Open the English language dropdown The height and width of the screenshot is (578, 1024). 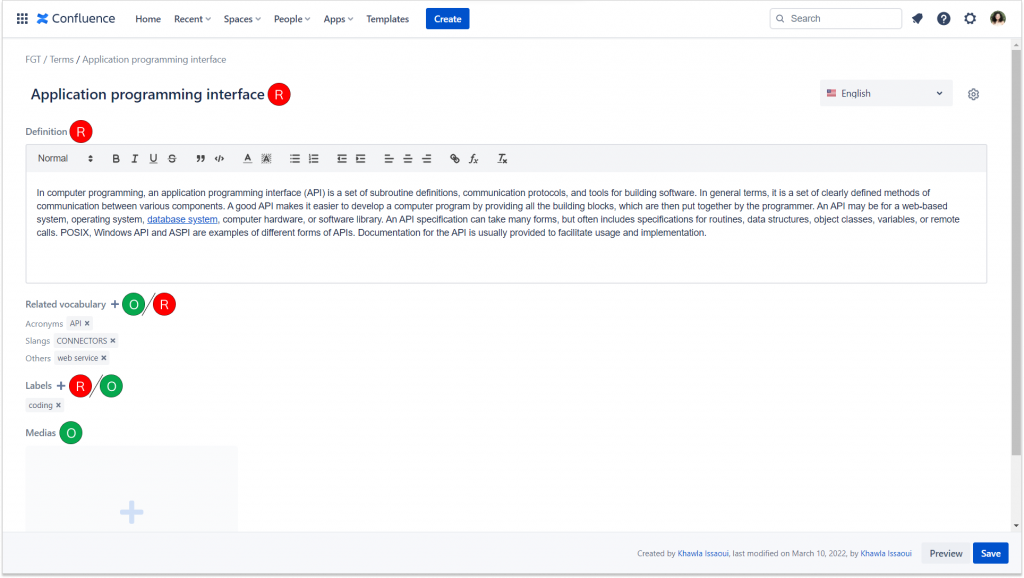pos(884,92)
